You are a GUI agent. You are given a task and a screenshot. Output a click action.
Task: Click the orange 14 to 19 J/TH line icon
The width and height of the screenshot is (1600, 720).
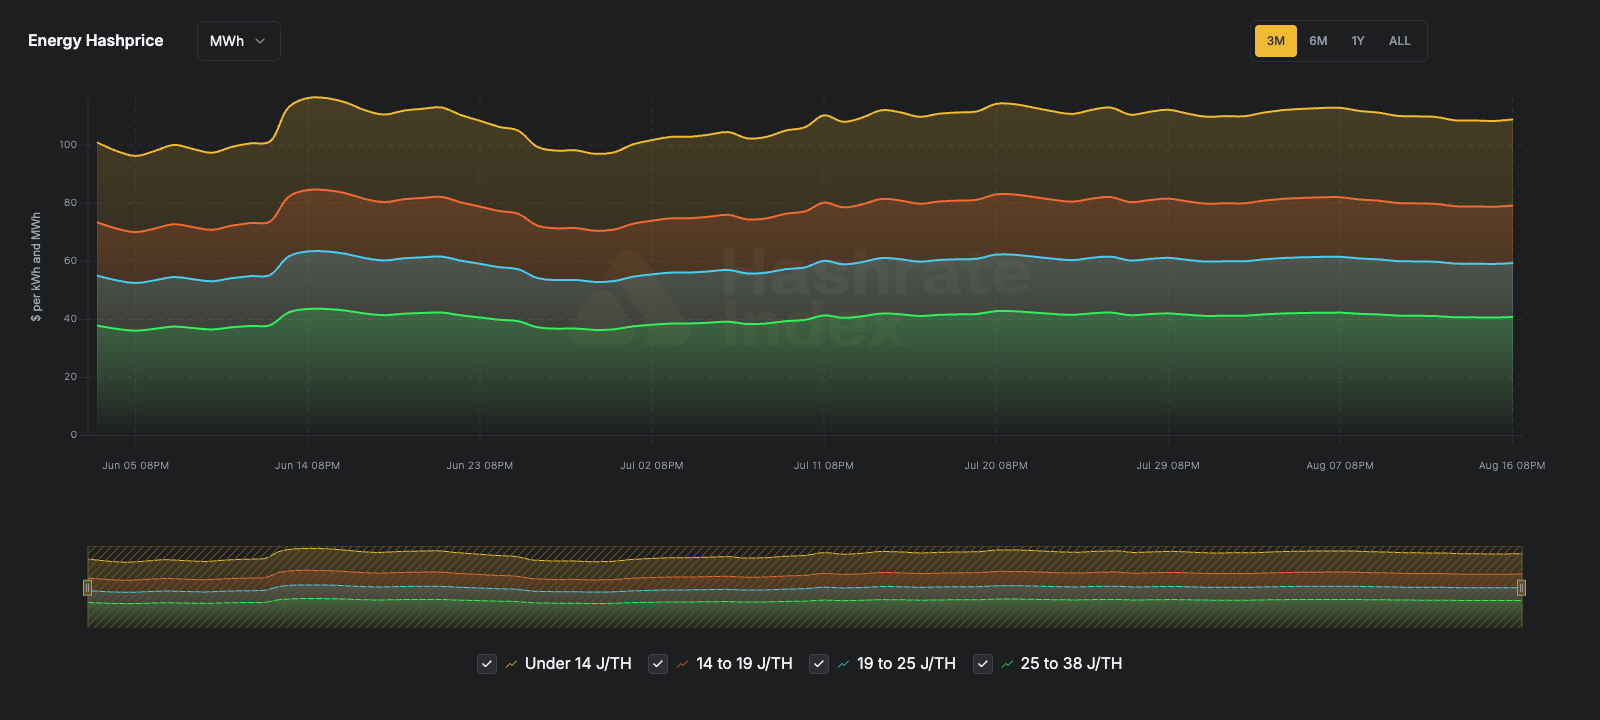click(682, 664)
